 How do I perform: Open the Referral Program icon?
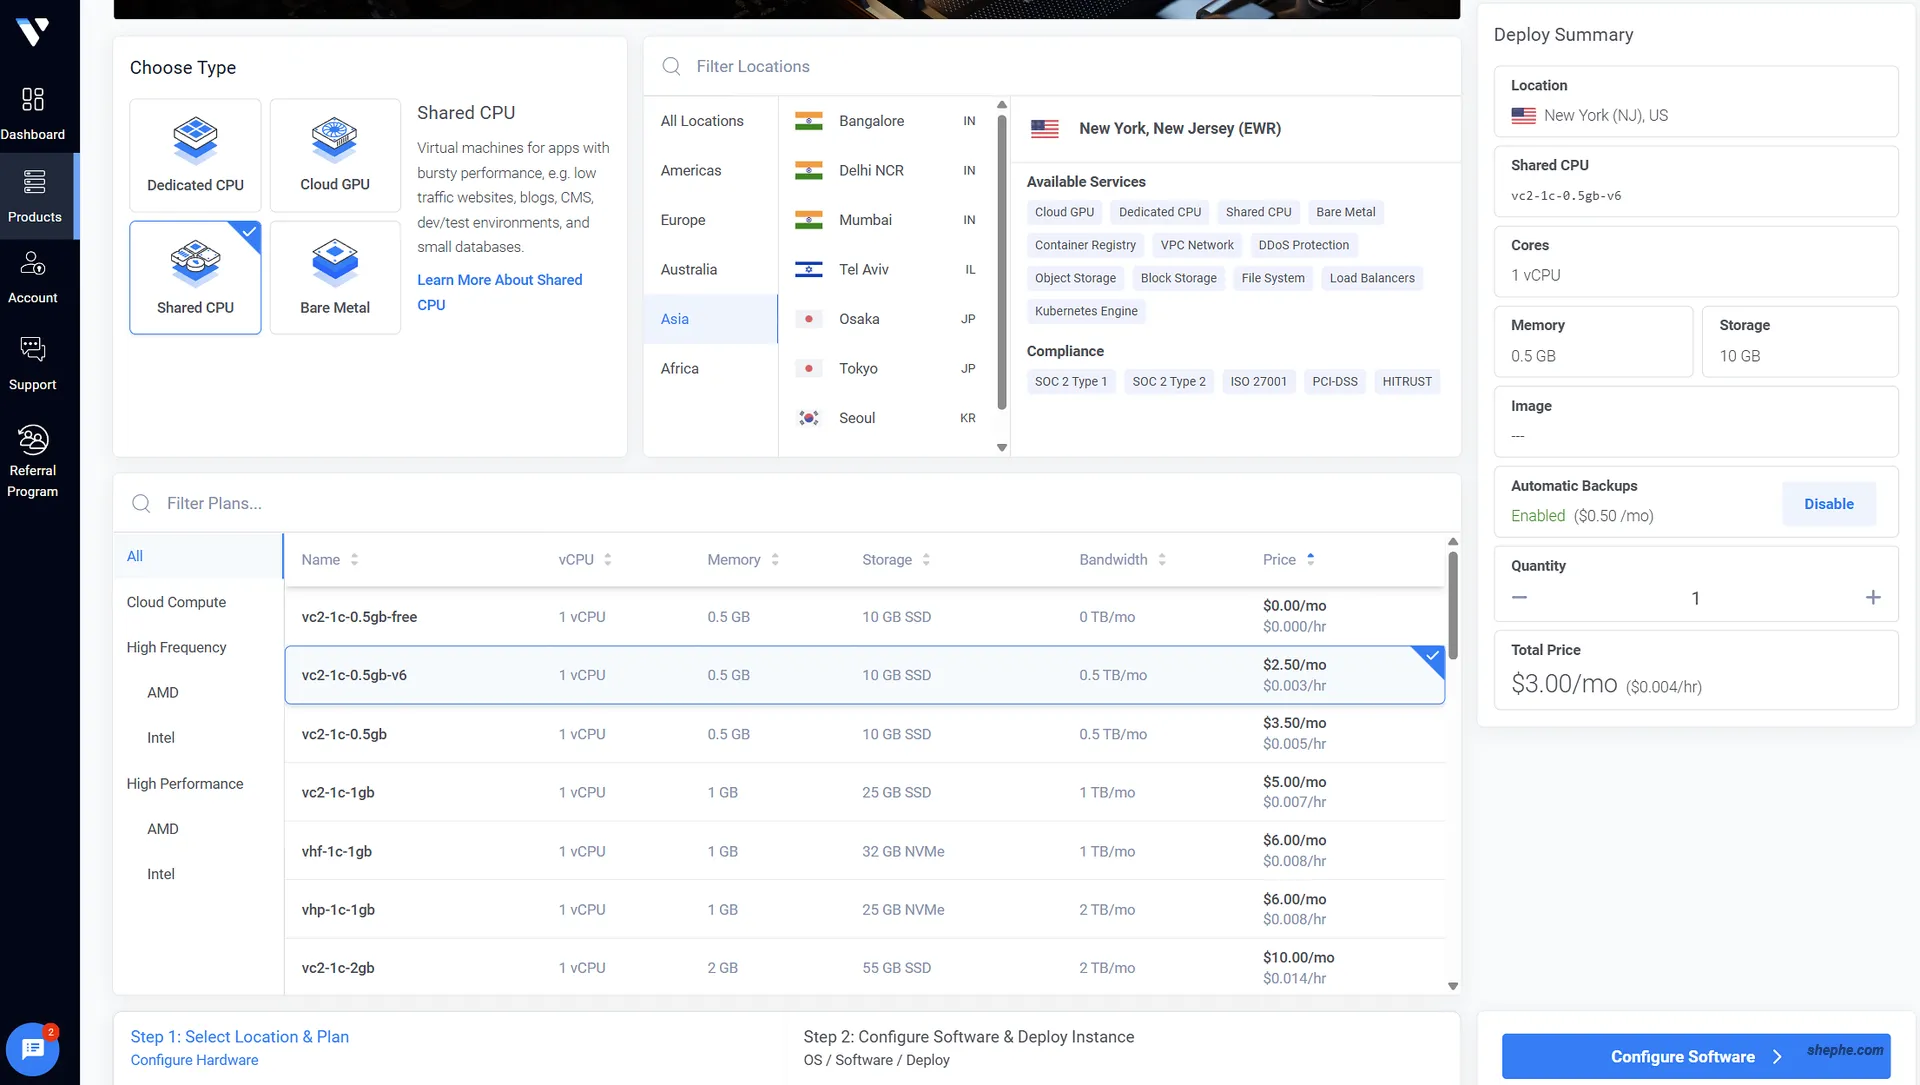coord(33,441)
